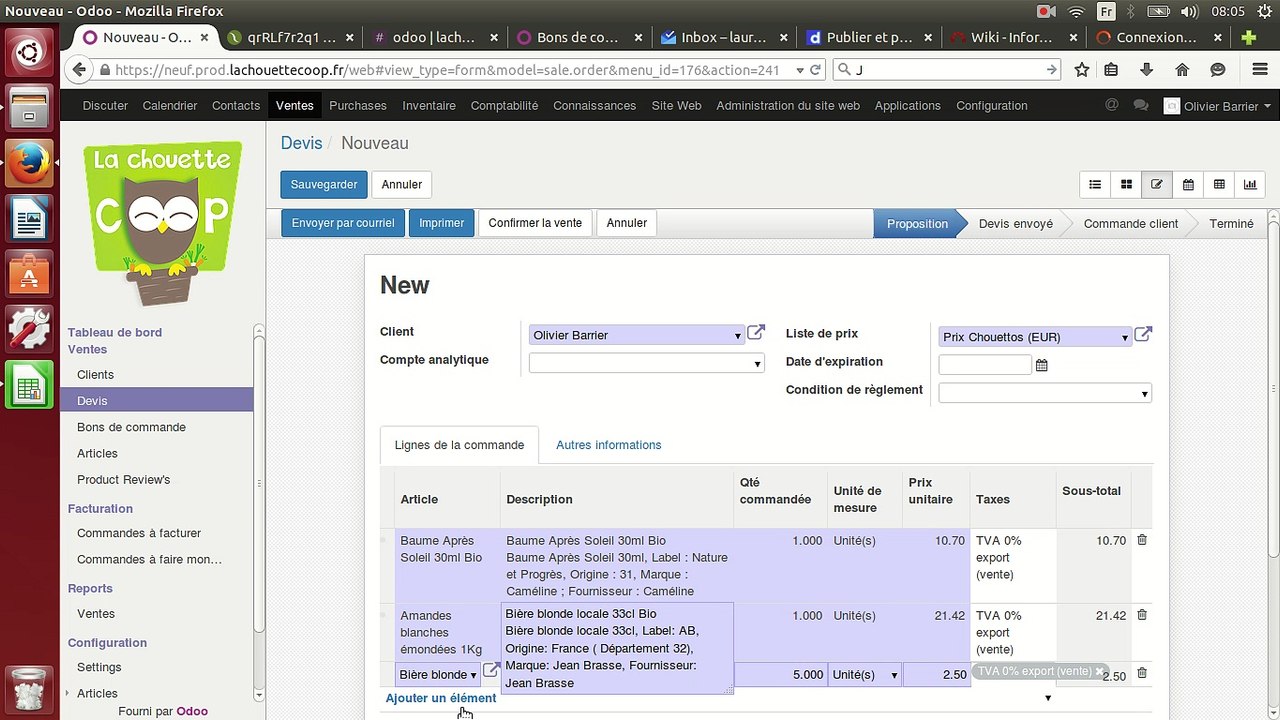The height and width of the screenshot is (720, 1280).
Task: Click the Ajouter un élément link
Action: click(441, 698)
